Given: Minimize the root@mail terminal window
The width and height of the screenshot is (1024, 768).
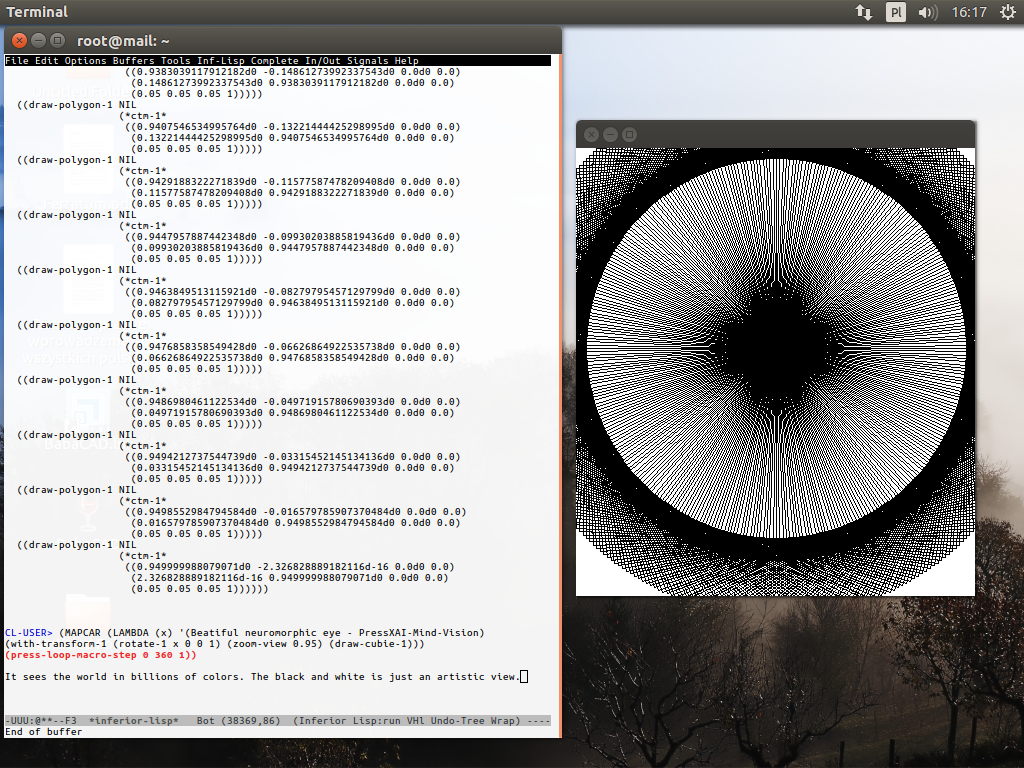Looking at the screenshot, I should (x=39, y=40).
